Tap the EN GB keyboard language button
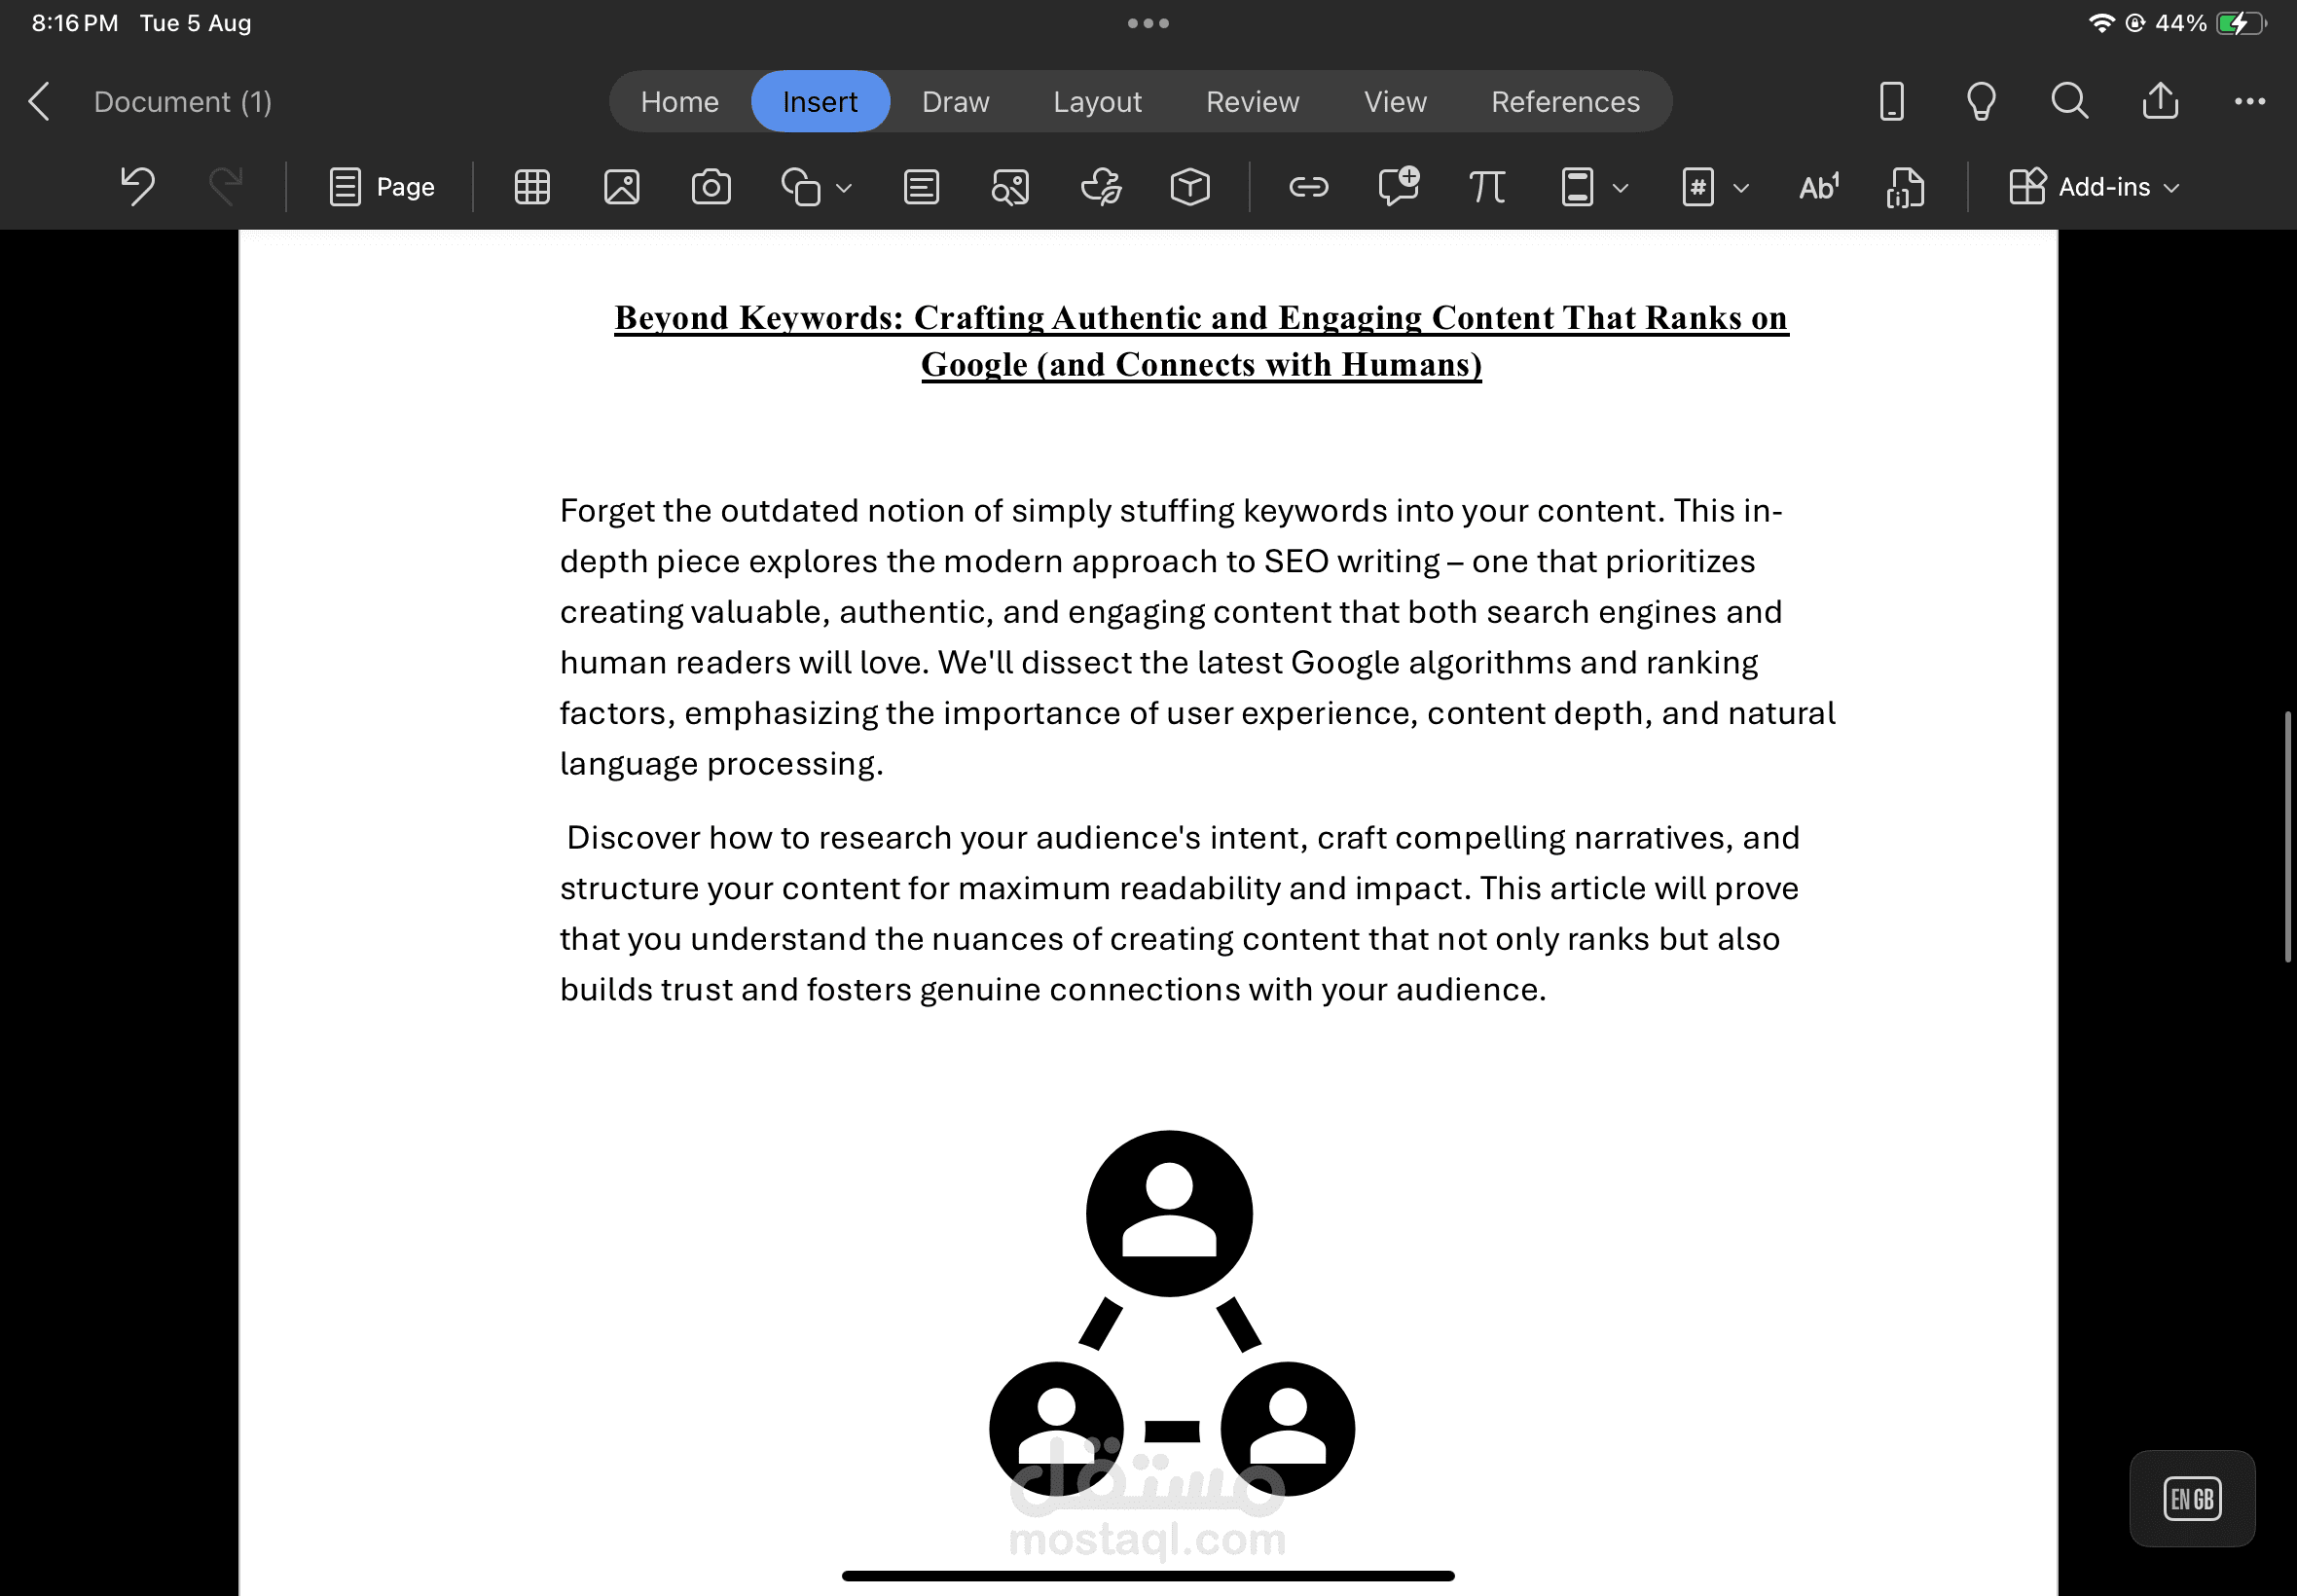This screenshot has height=1596, width=2297. coord(2192,1498)
